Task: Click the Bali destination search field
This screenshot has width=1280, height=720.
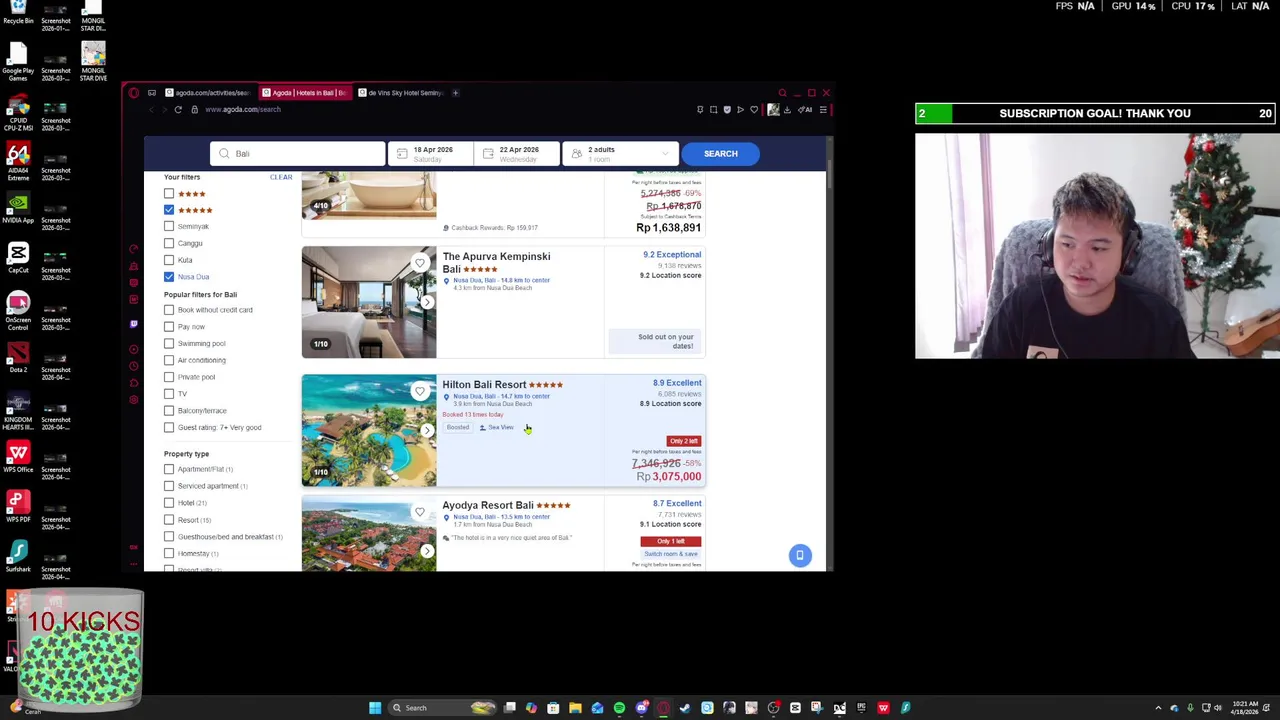Action: pyautogui.click(x=297, y=153)
